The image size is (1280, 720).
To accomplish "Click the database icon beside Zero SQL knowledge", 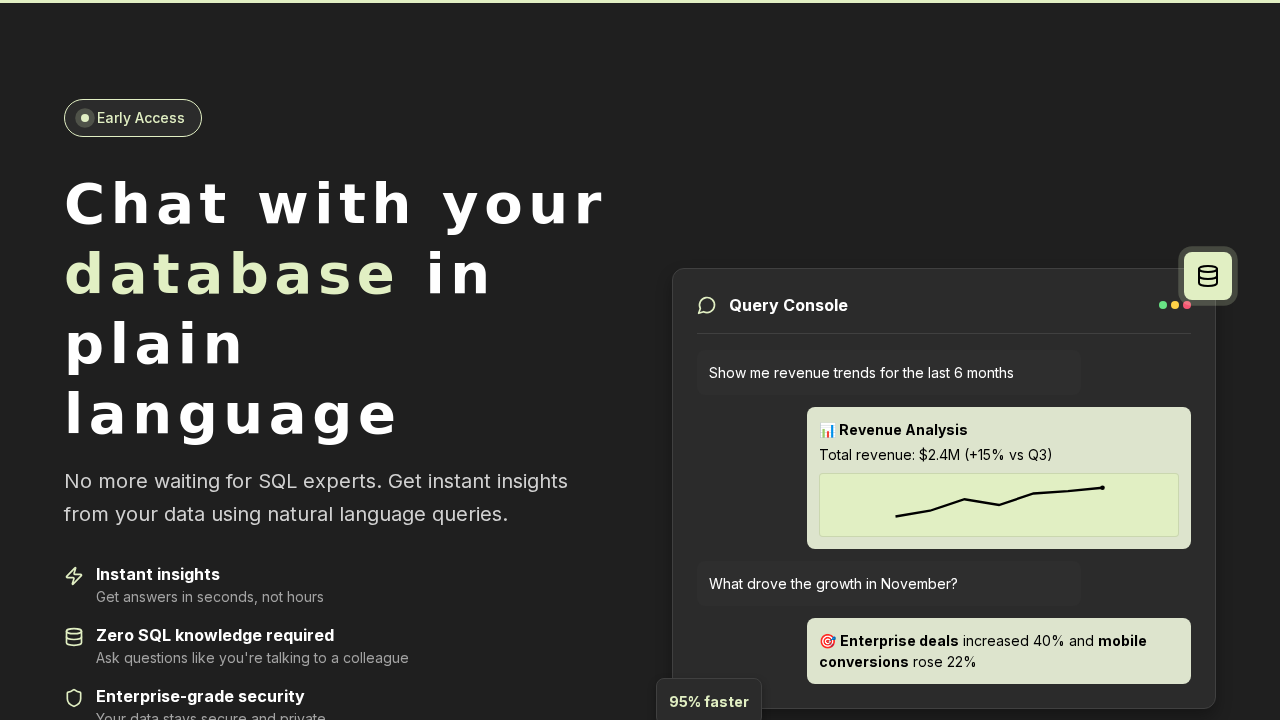I will (x=74, y=637).
